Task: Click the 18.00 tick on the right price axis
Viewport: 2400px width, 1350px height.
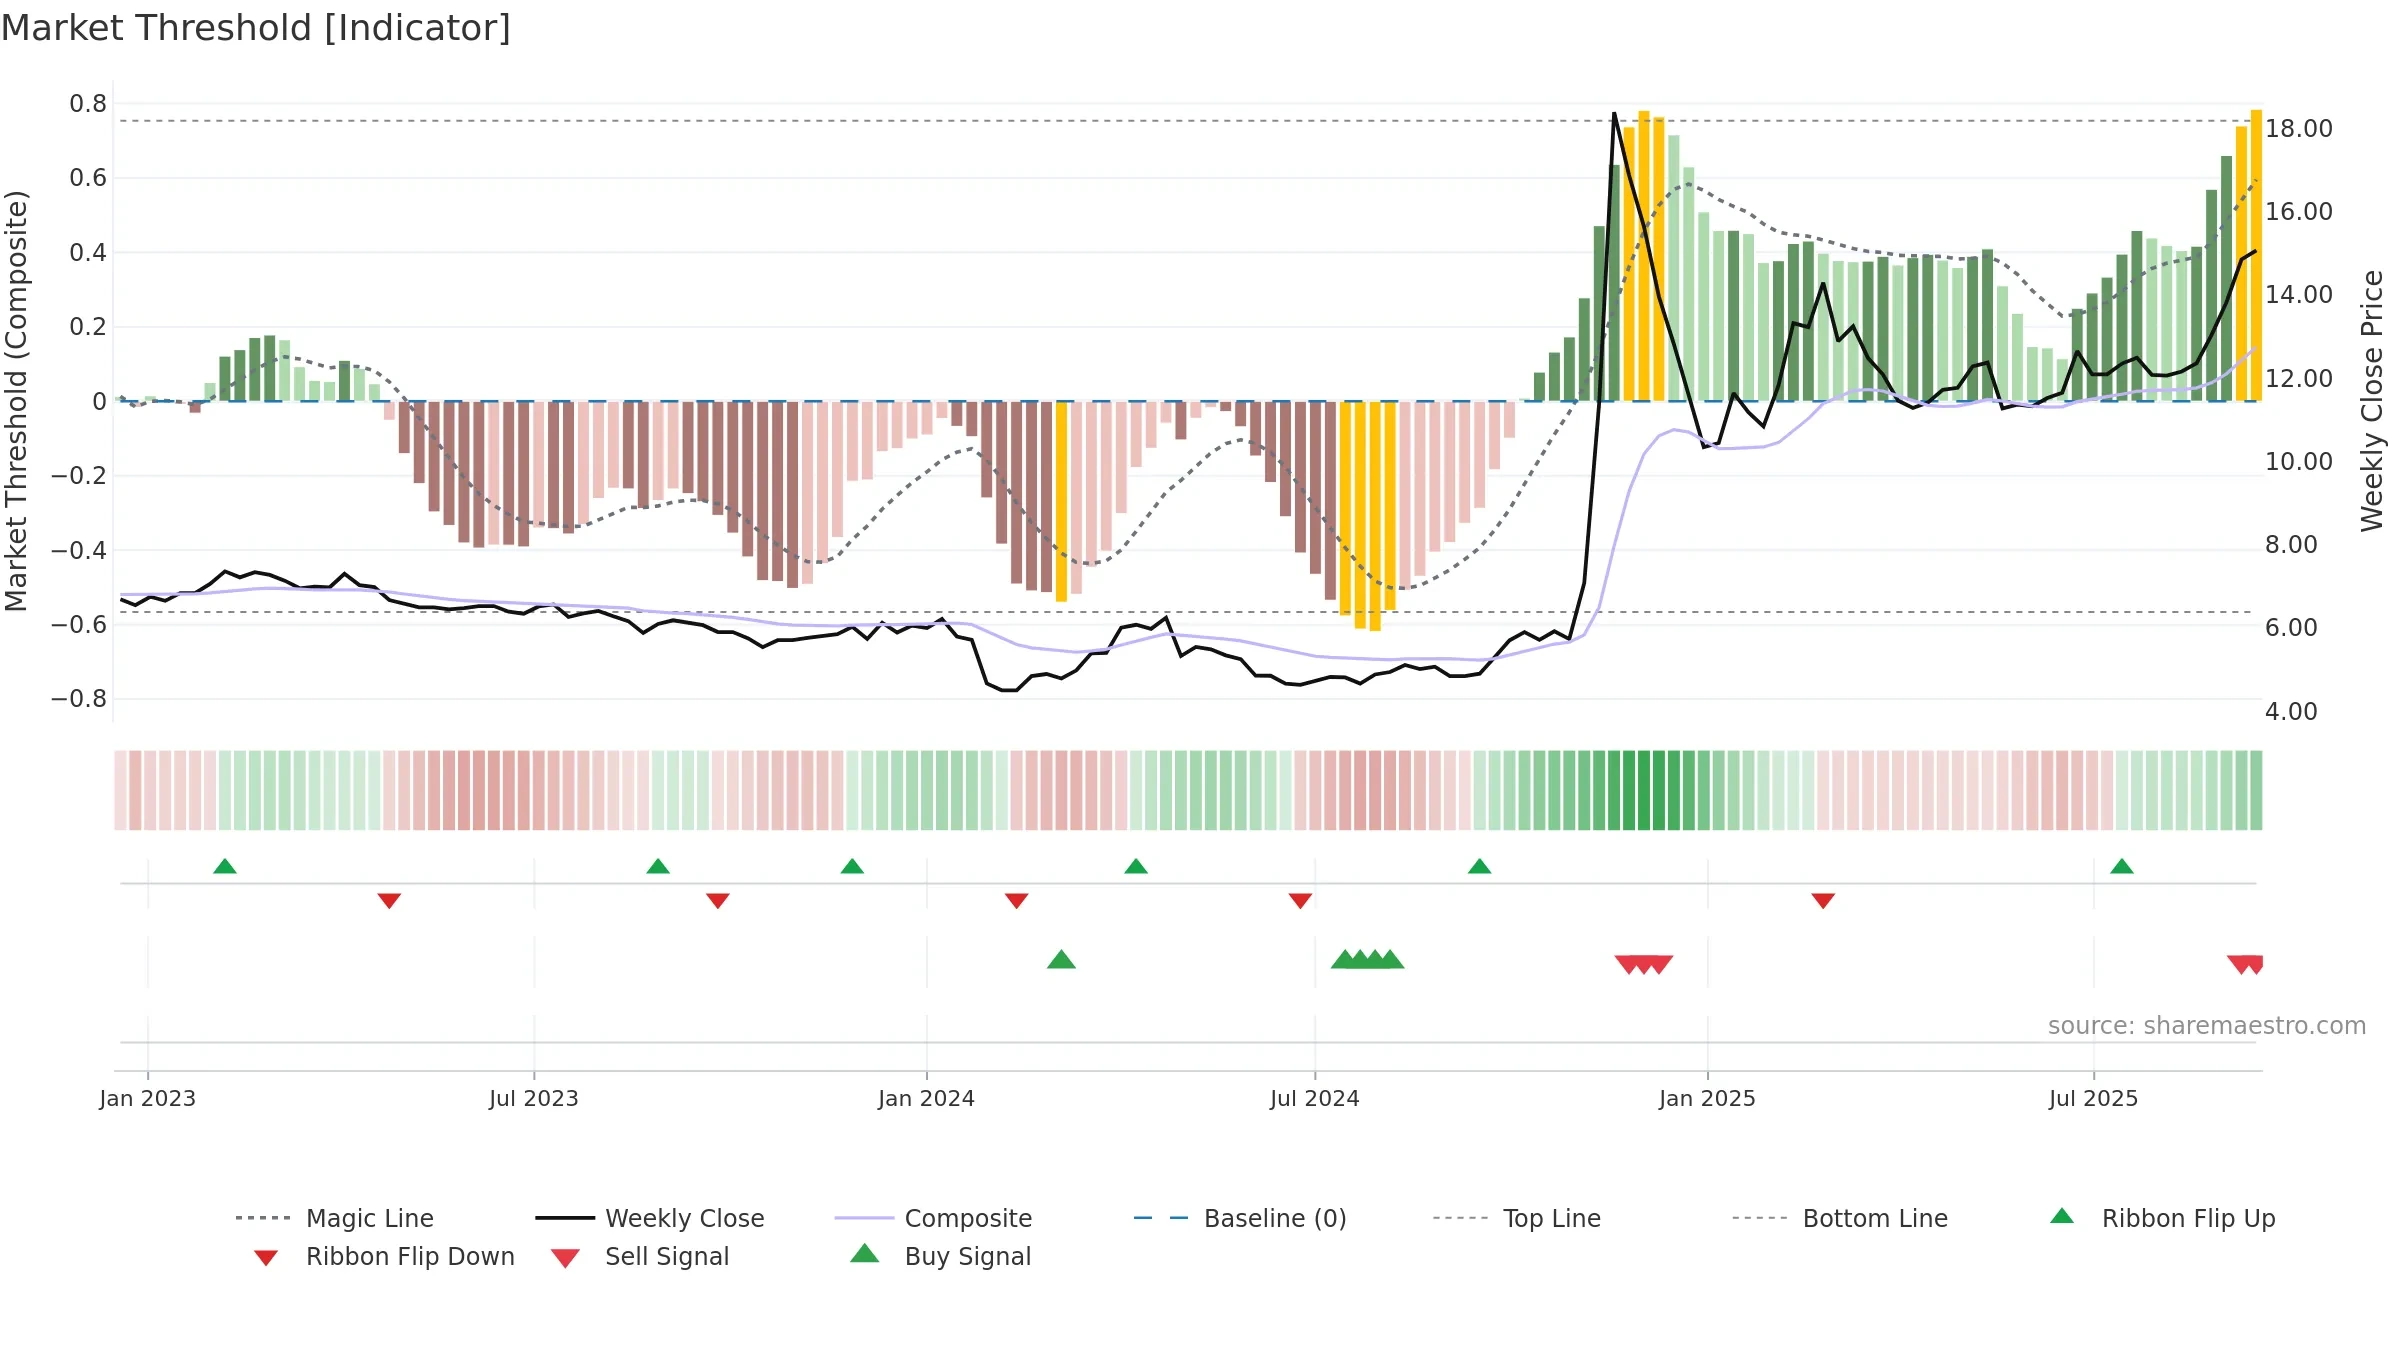Action: click(2299, 129)
